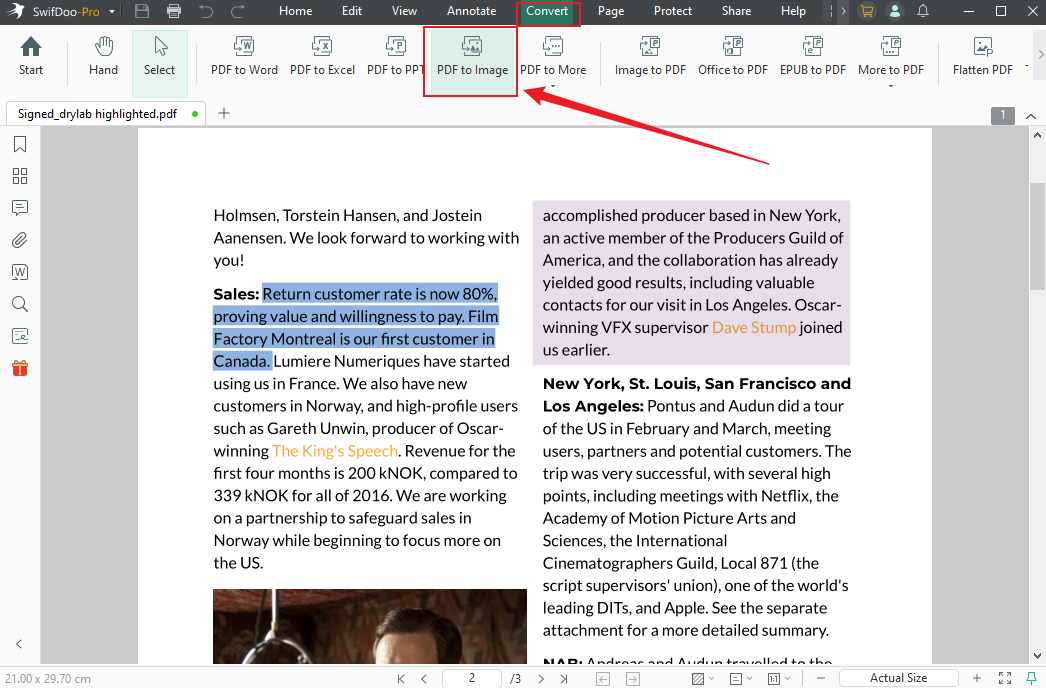Open the Actual Size zoom dropdown
The width and height of the screenshot is (1046, 688).
pos(899,677)
